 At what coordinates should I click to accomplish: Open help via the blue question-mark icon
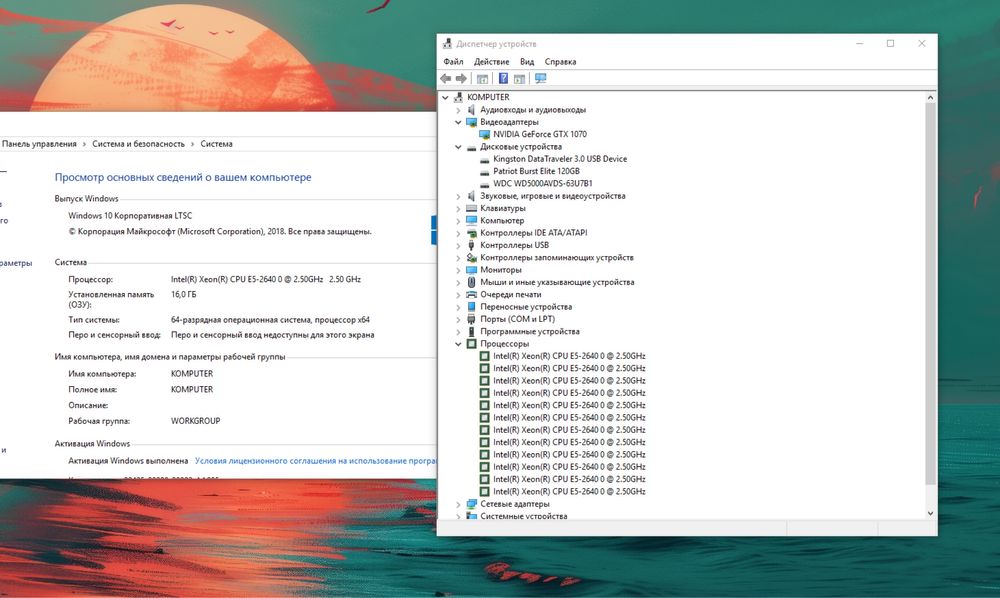(x=503, y=78)
